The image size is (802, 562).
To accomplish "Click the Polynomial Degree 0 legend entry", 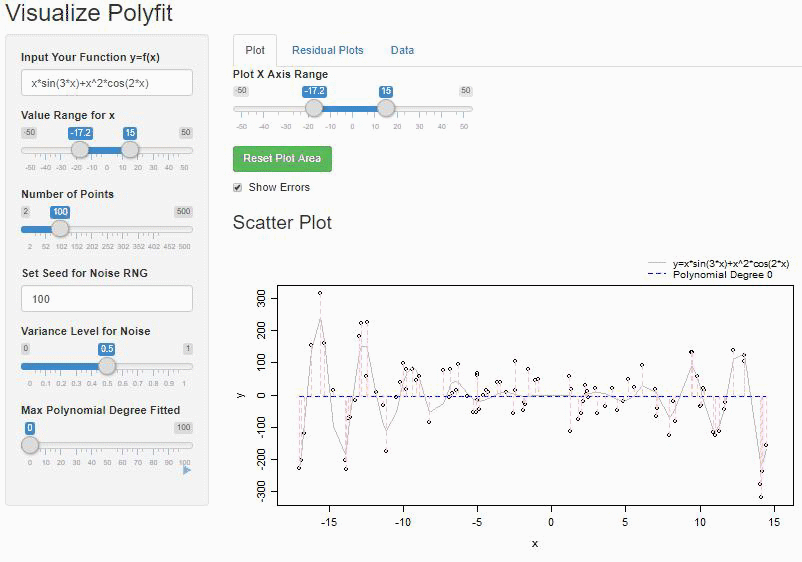I will pyautogui.click(x=711, y=275).
